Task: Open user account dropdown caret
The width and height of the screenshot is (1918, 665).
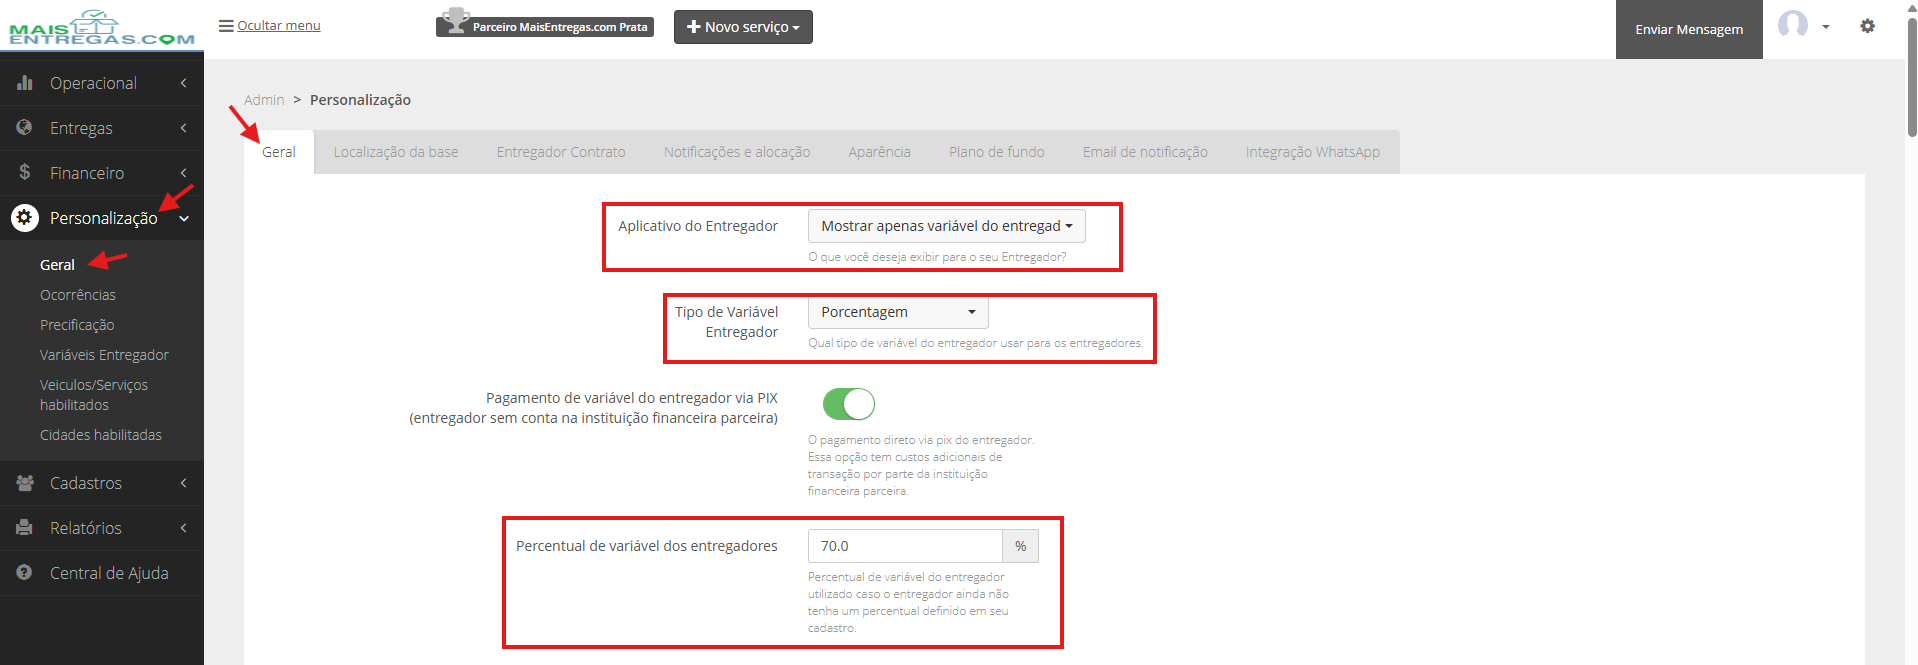Action: click(x=1826, y=27)
